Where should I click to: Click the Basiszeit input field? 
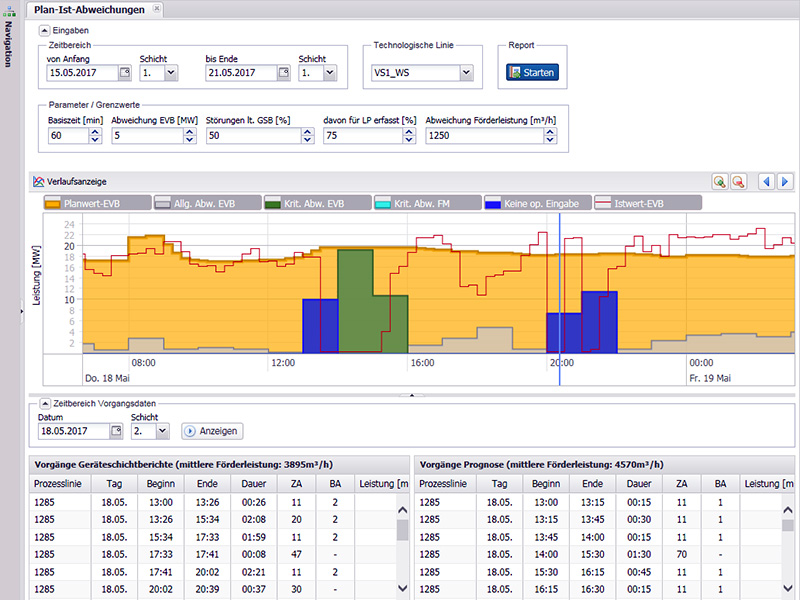69,136
